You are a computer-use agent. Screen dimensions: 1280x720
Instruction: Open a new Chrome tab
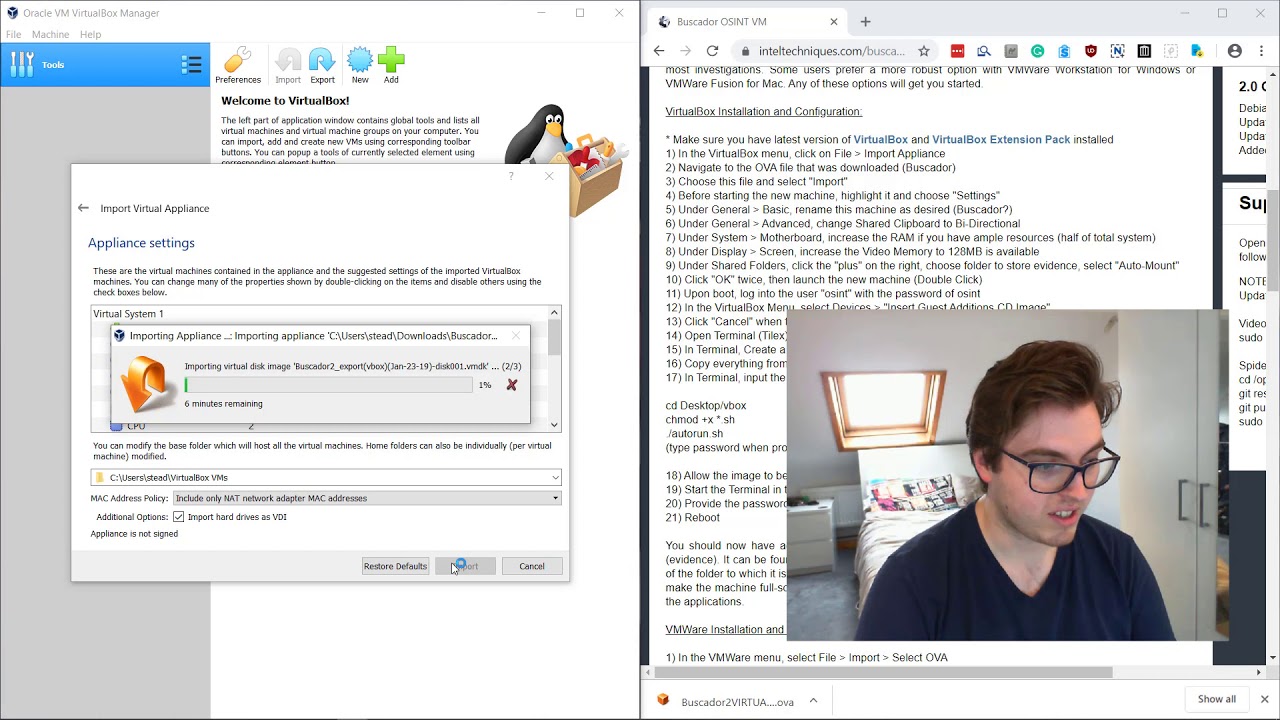pyautogui.click(x=865, y=22)
